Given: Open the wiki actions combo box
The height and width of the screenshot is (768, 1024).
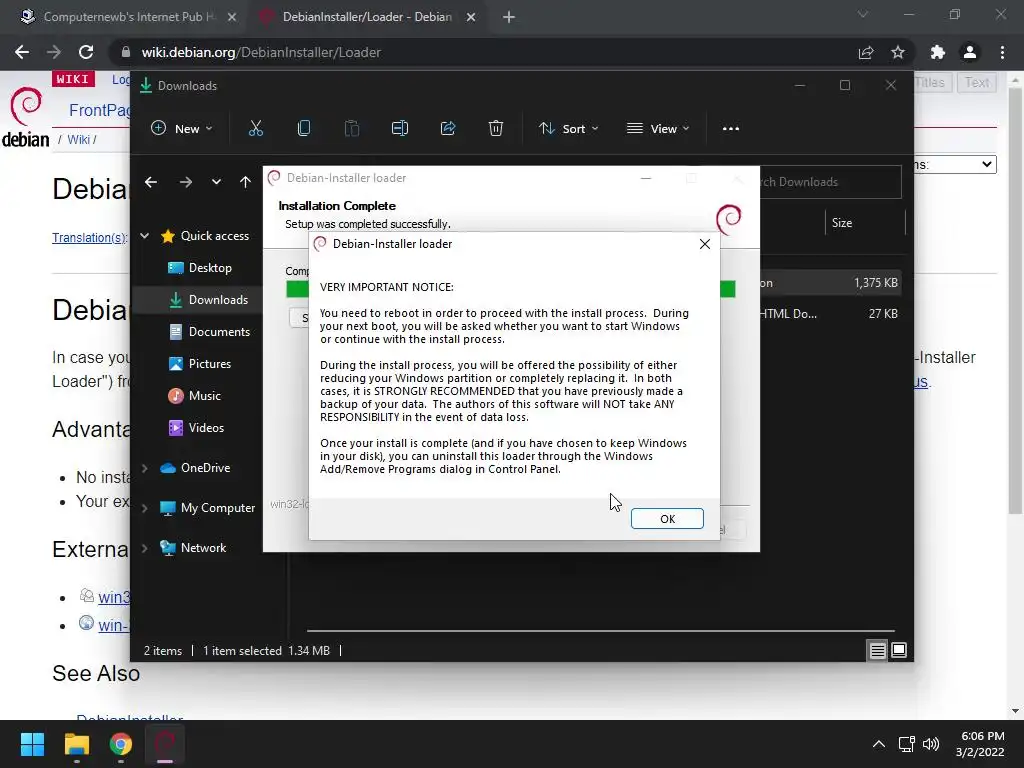Looking at the screenshot, I should [x=955, y=164].
